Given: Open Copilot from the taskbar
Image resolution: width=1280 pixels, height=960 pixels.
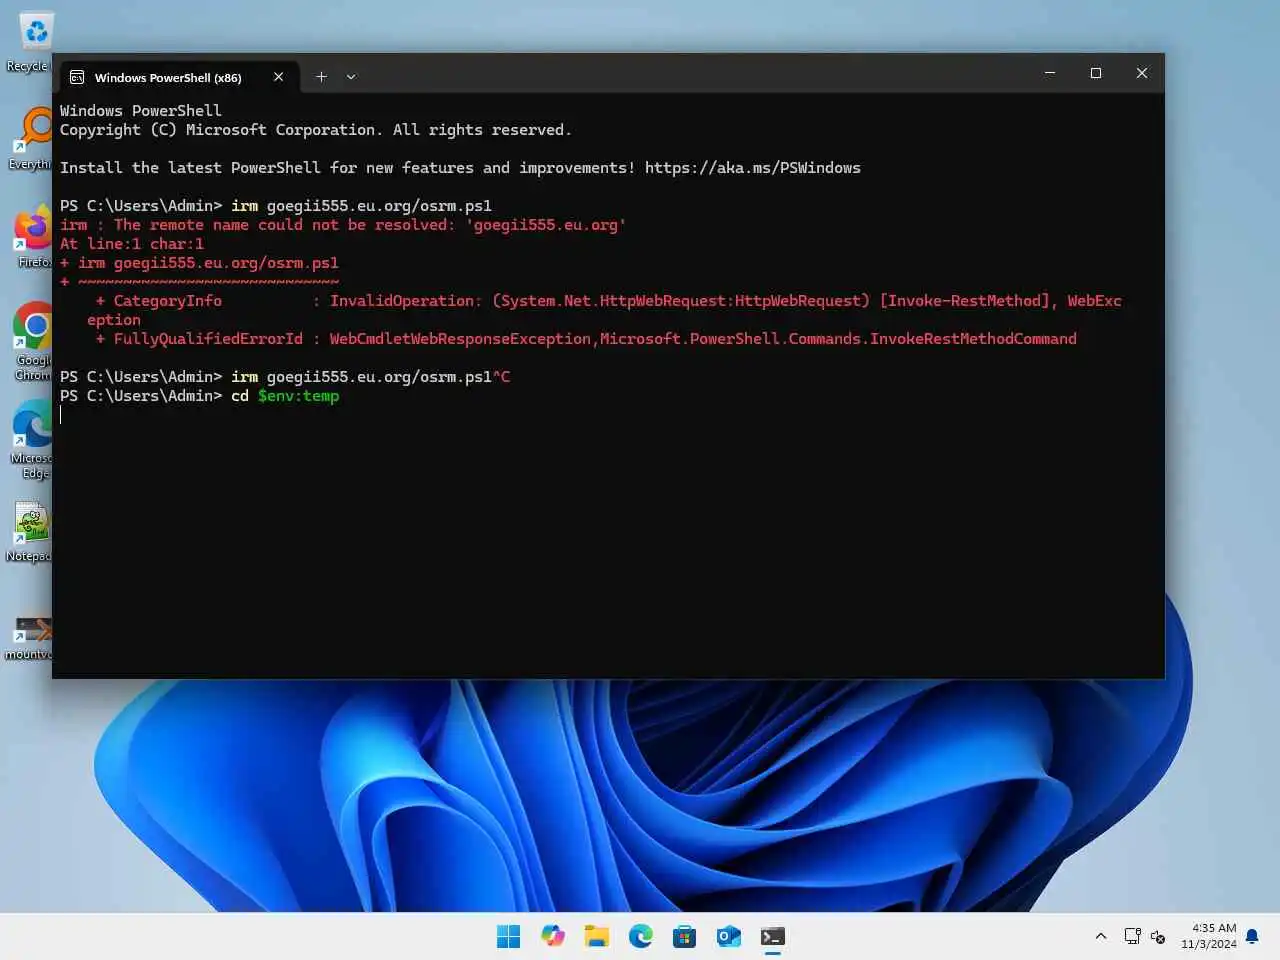Looking at the screenshot, I should click(x=553, y=936).
